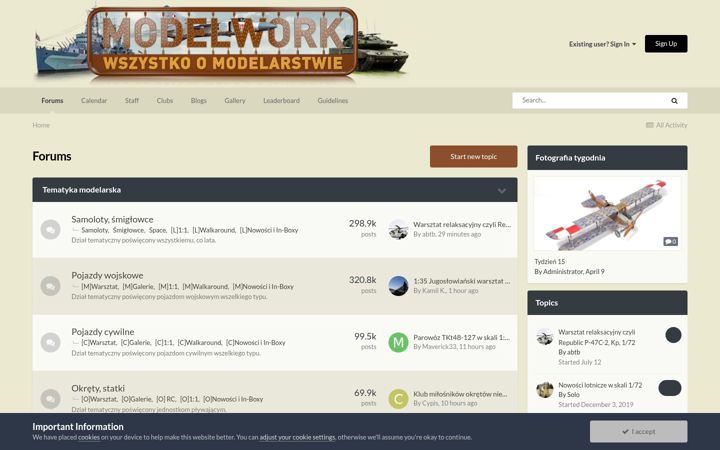Click the Tematyka modelarska category header title
Image resolution: width=720 pixels, height=450 pixels.
click(x=82, y=190)
